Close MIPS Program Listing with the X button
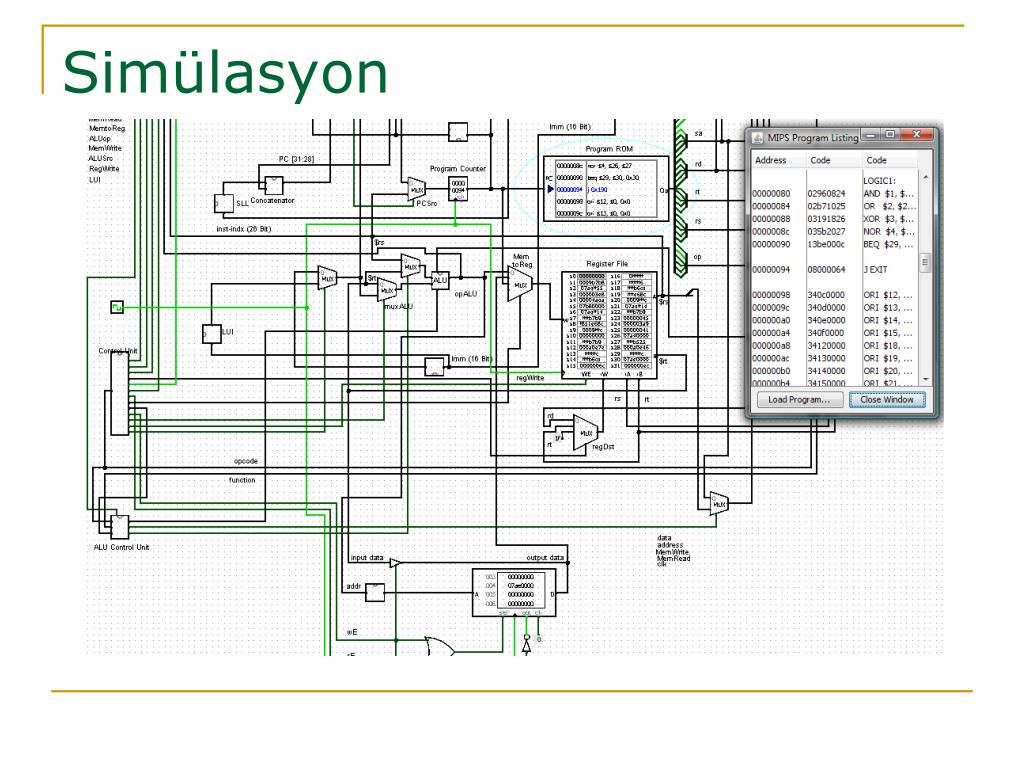 916,135
